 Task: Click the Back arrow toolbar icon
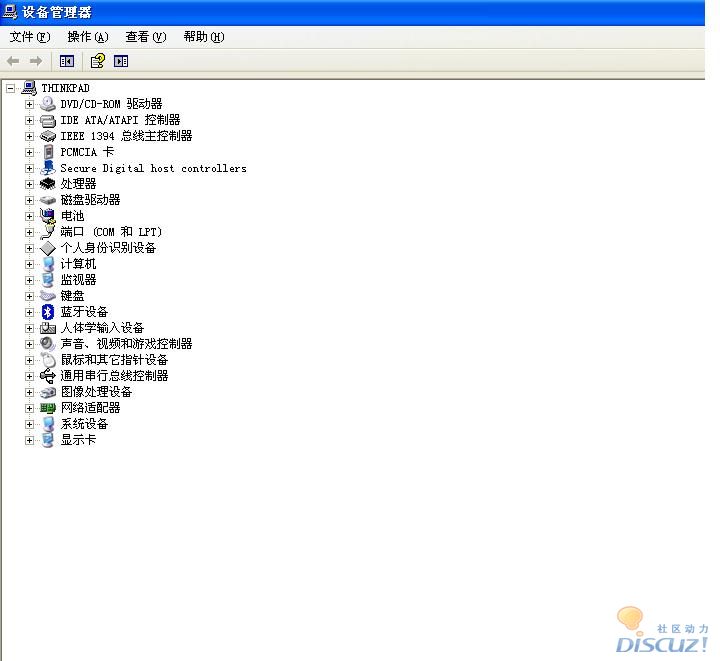click(x=13, y=61)
